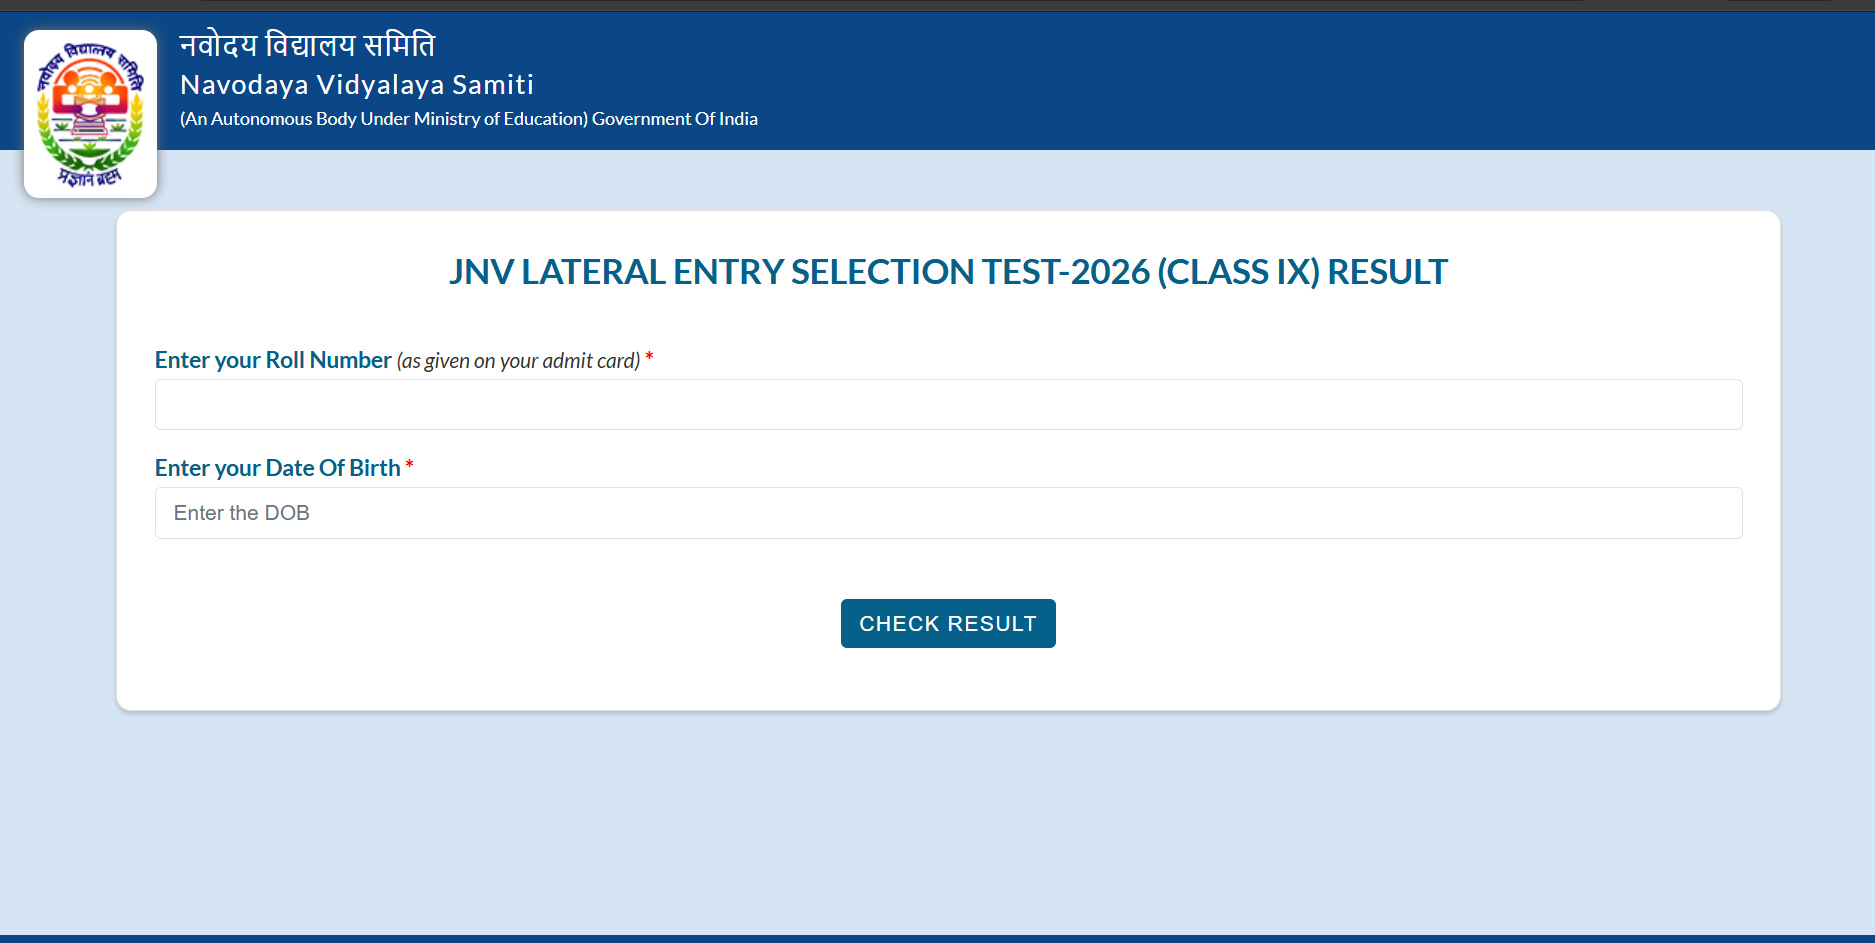Click the 'Navodaya Vidyalaya Samiti' English title

click(x=357, y=85)
